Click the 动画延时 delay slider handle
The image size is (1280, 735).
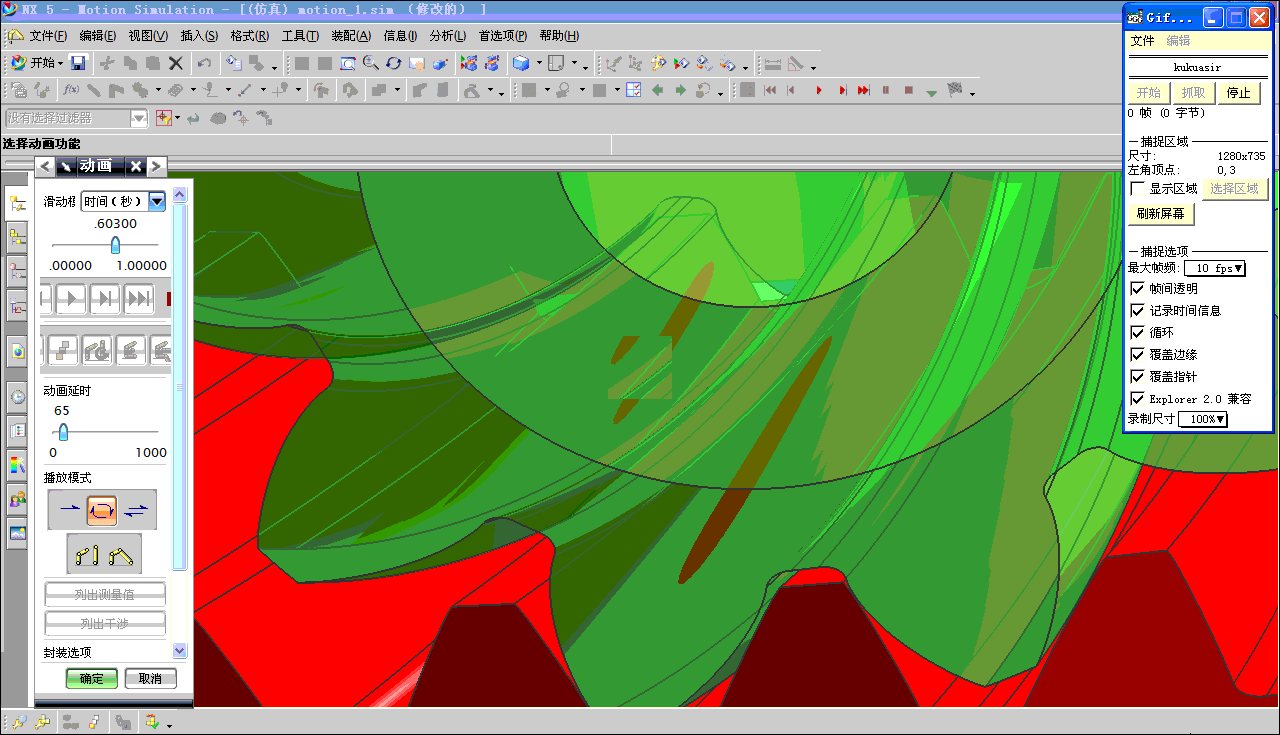click(x=63, y=432)
